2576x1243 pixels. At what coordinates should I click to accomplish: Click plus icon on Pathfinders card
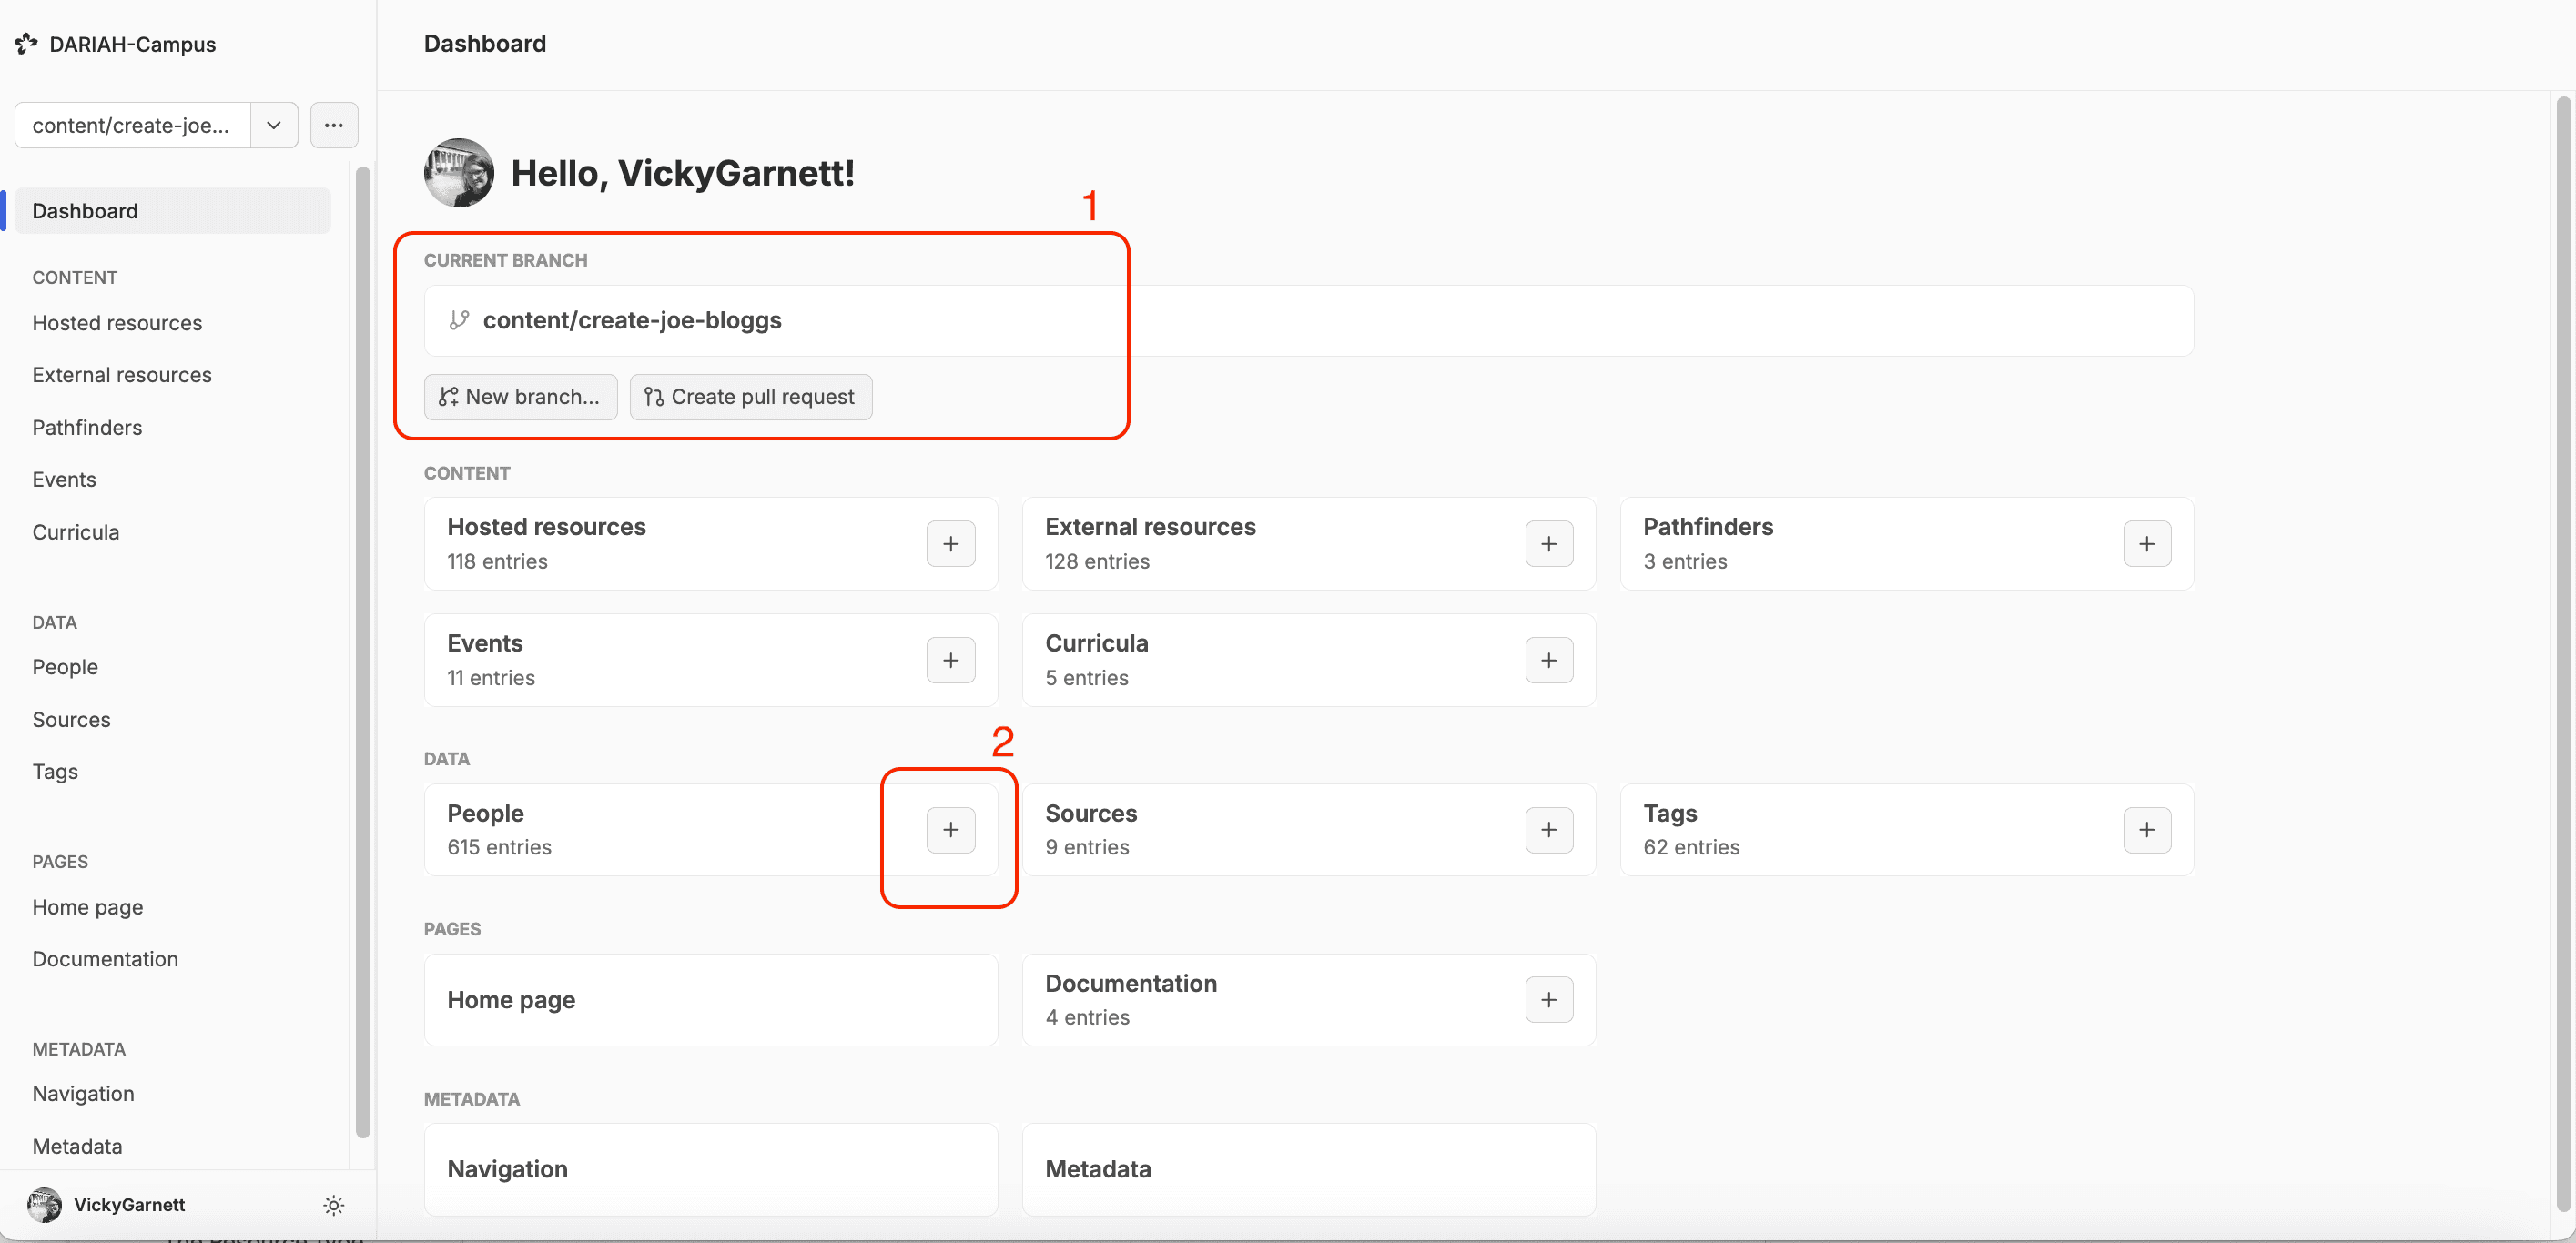tap(2146, 543)
